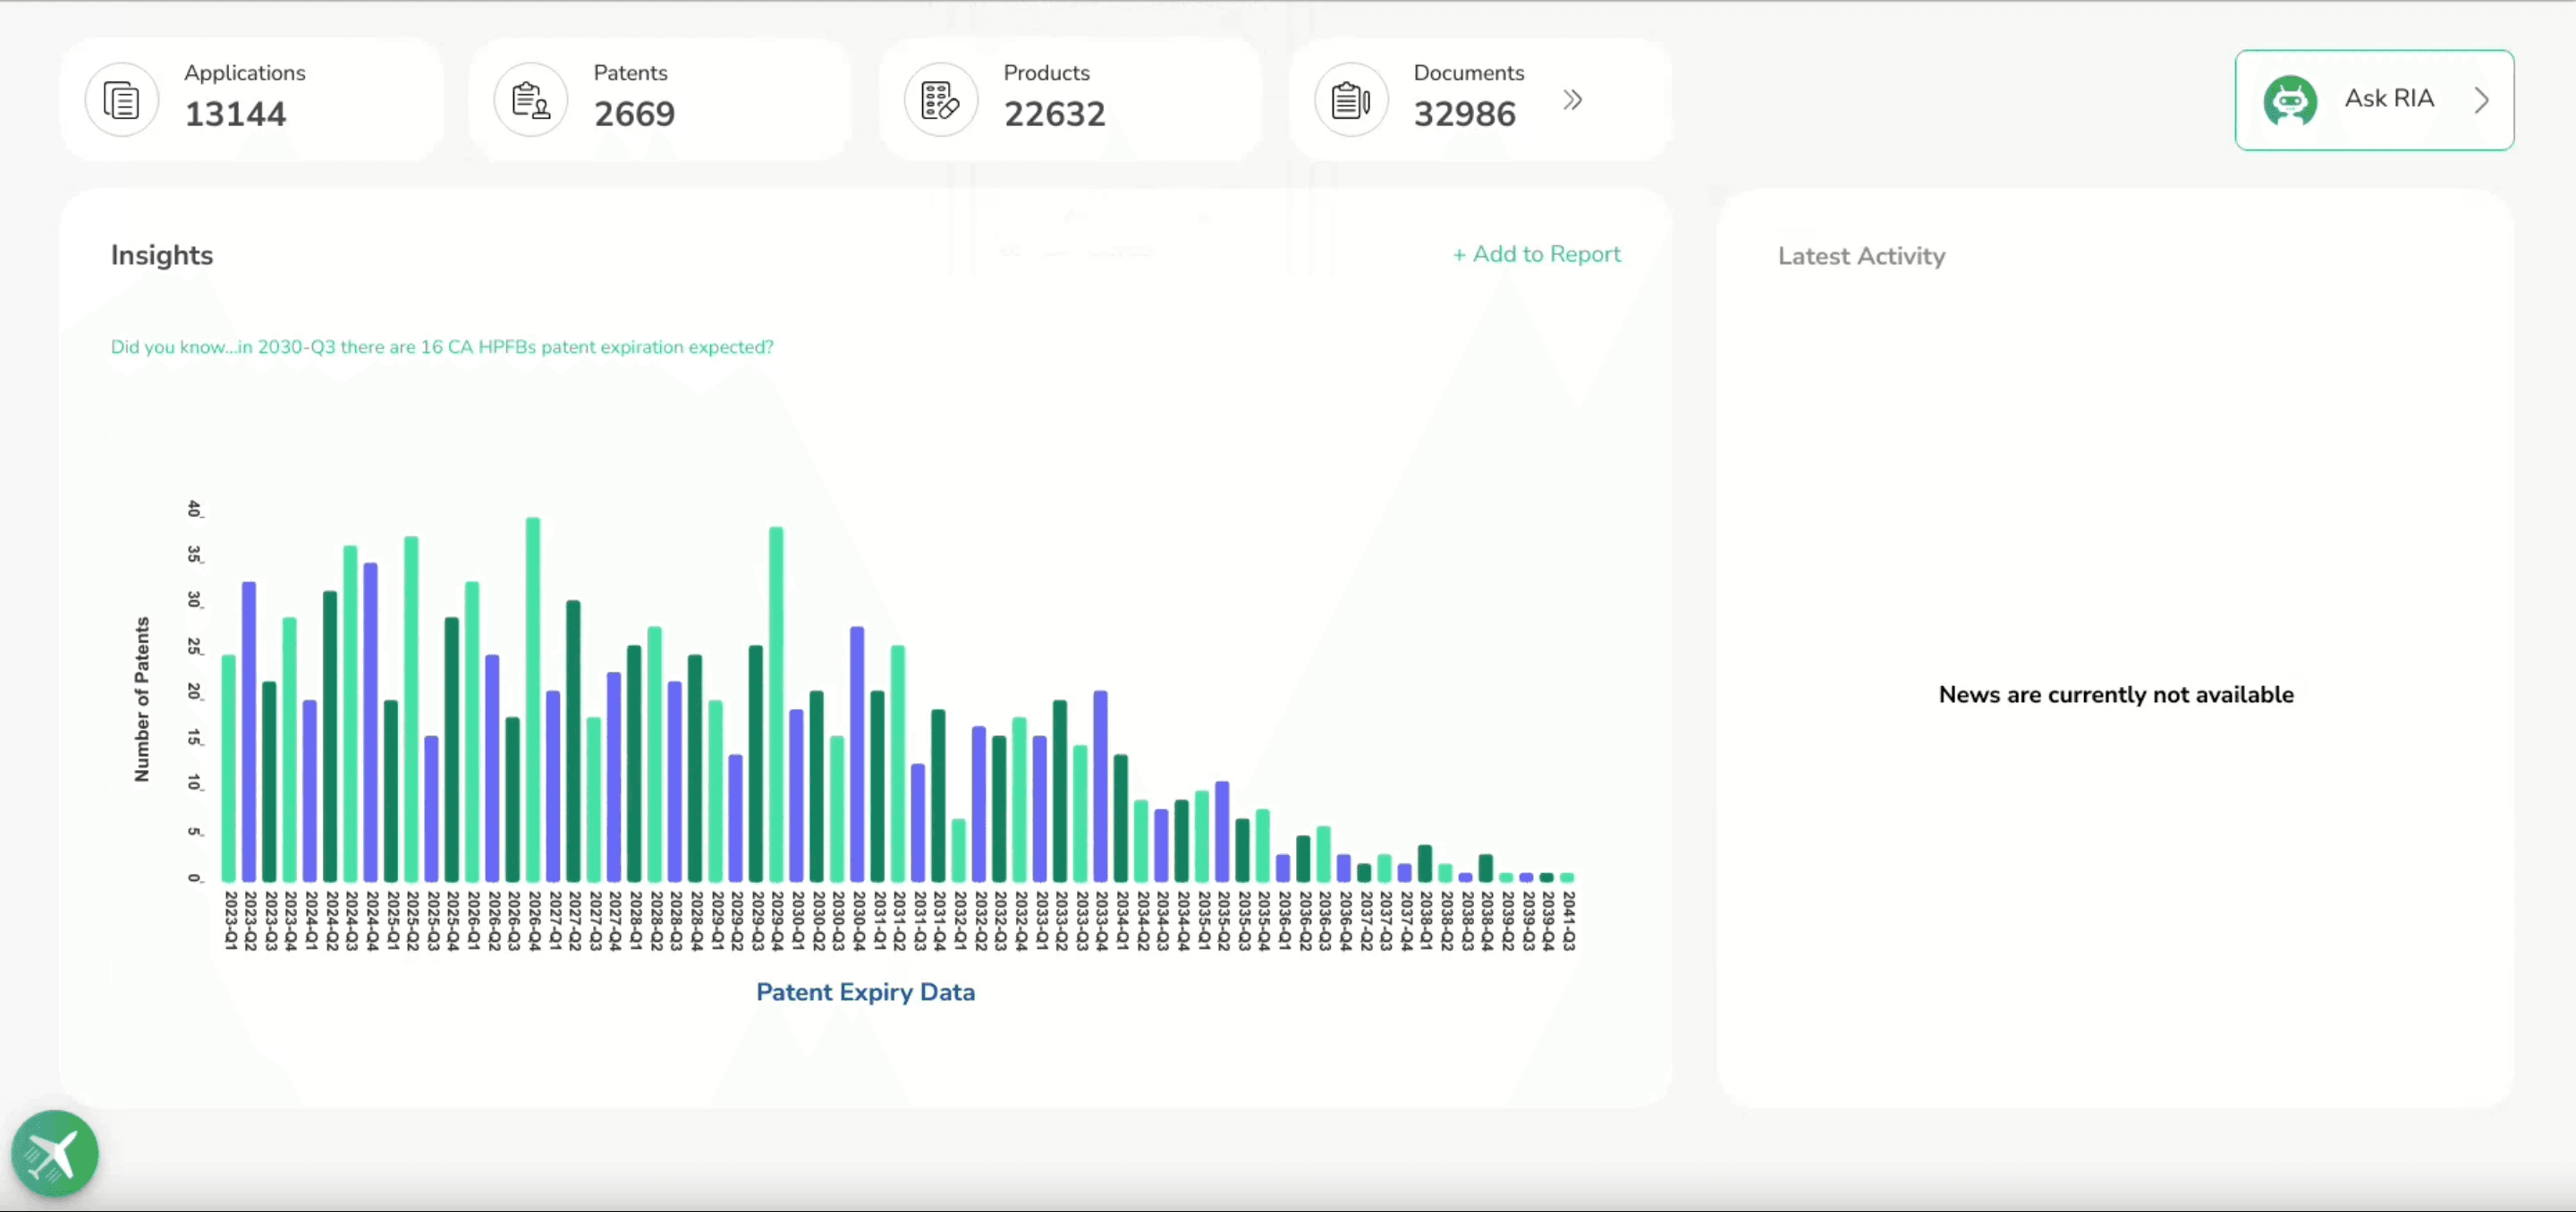2576x1212 pixels.
Task: Expand more stats with double-chevron arrow
Action: coord(1572,100)
